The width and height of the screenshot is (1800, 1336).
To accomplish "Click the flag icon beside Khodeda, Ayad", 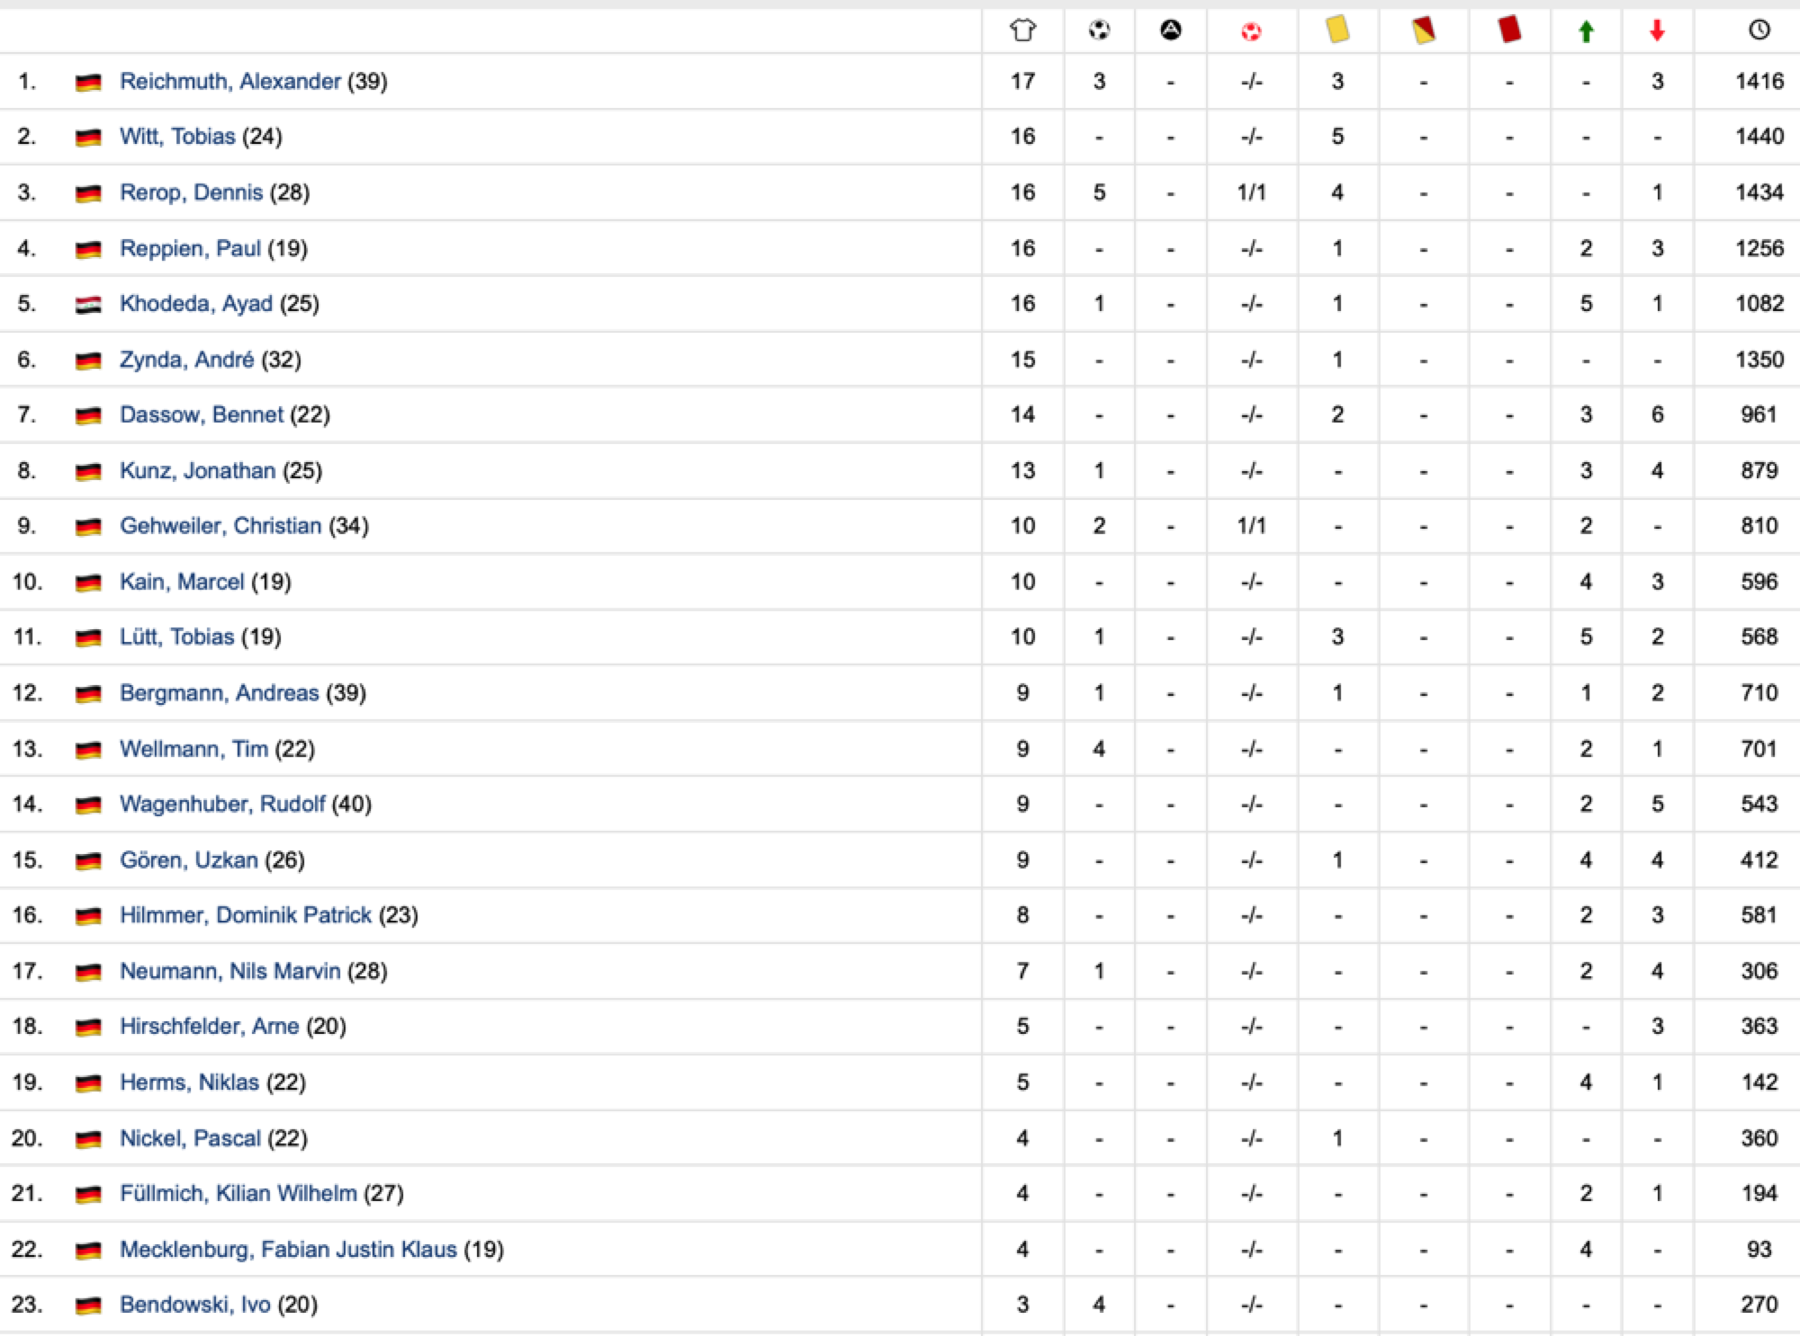I will [88, 304].
